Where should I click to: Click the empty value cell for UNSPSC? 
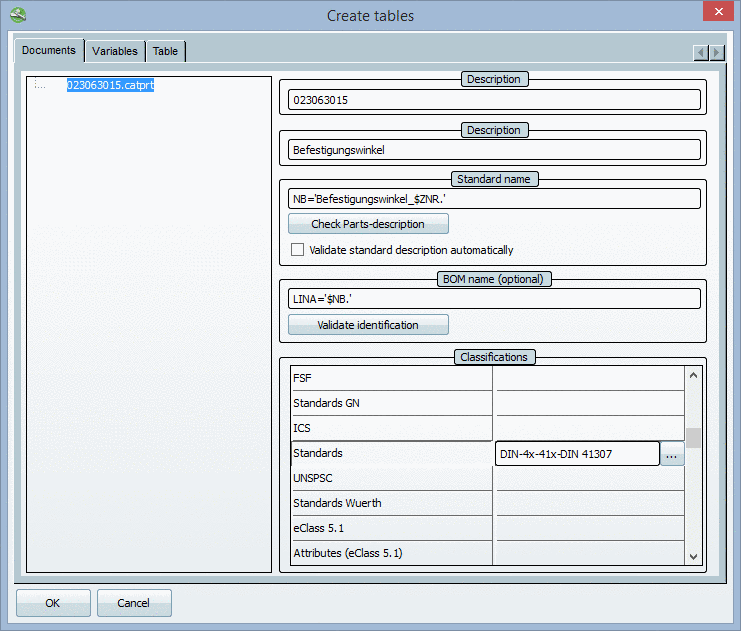click(589, 478)
